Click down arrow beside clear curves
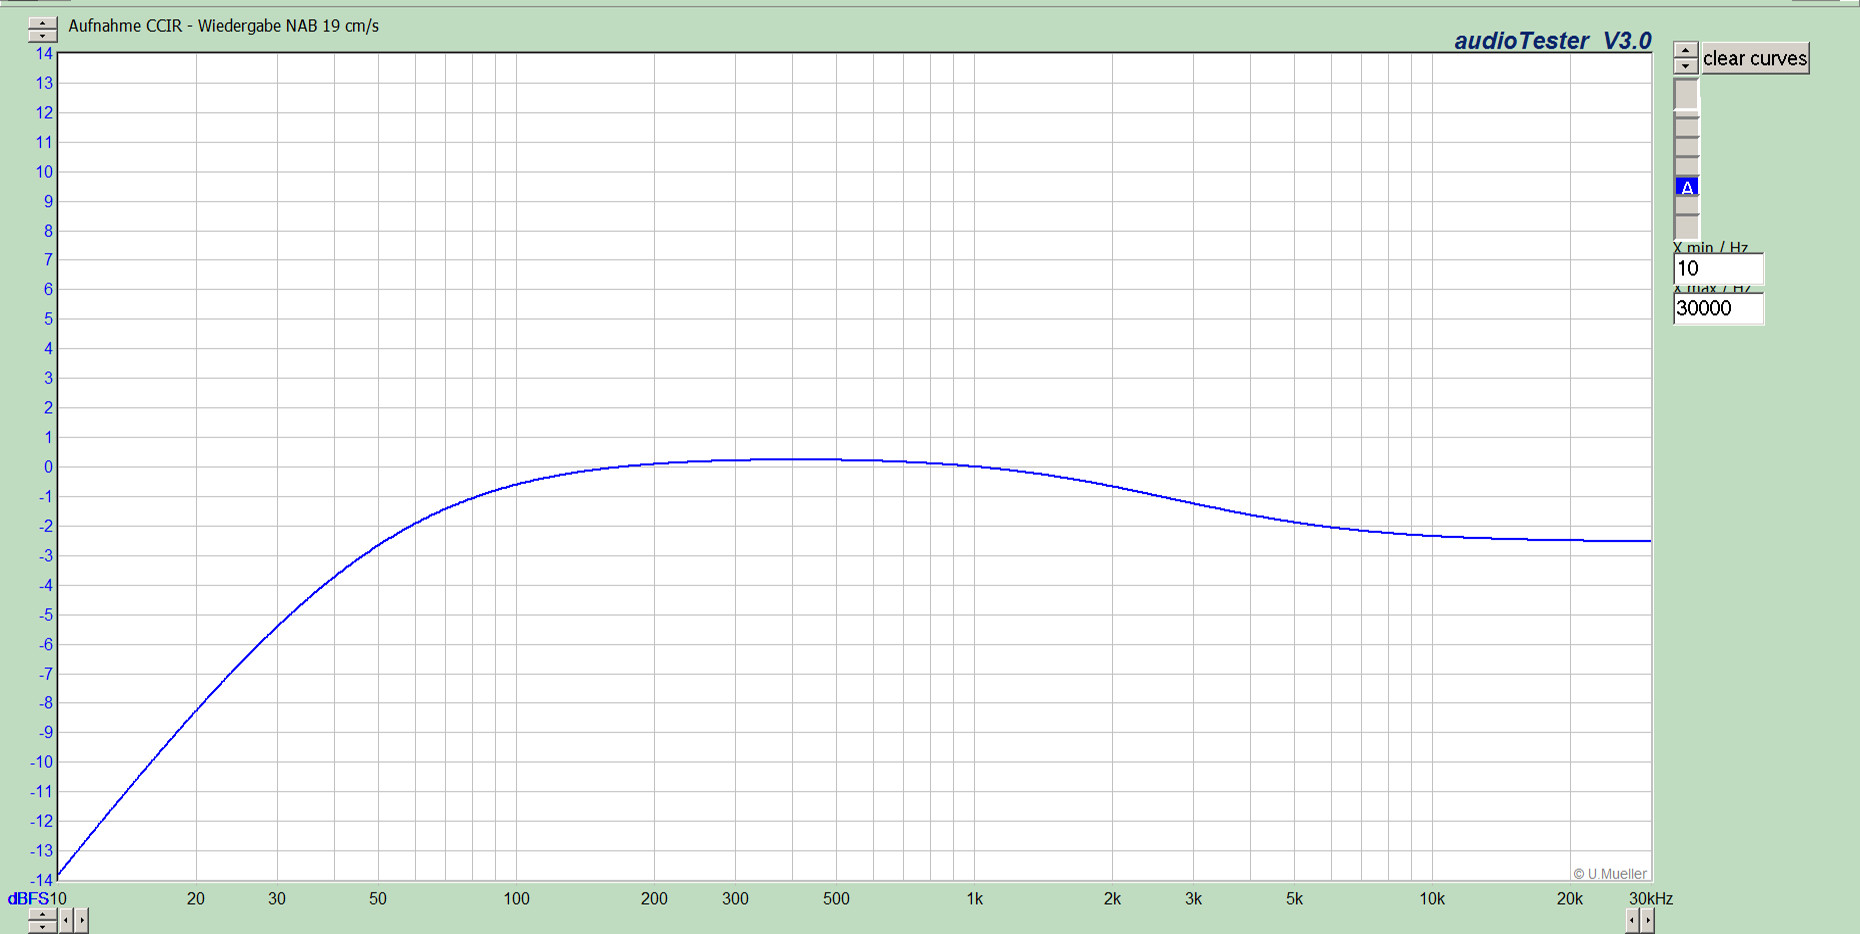 (x=1686, y=66)
